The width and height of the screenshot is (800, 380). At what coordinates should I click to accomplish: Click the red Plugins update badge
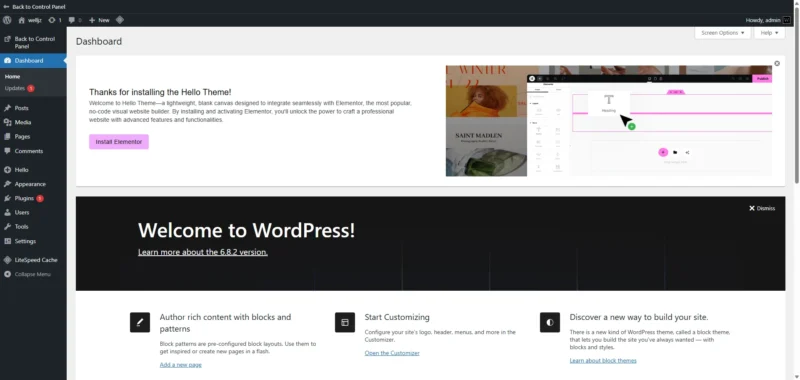click(40, 198)
